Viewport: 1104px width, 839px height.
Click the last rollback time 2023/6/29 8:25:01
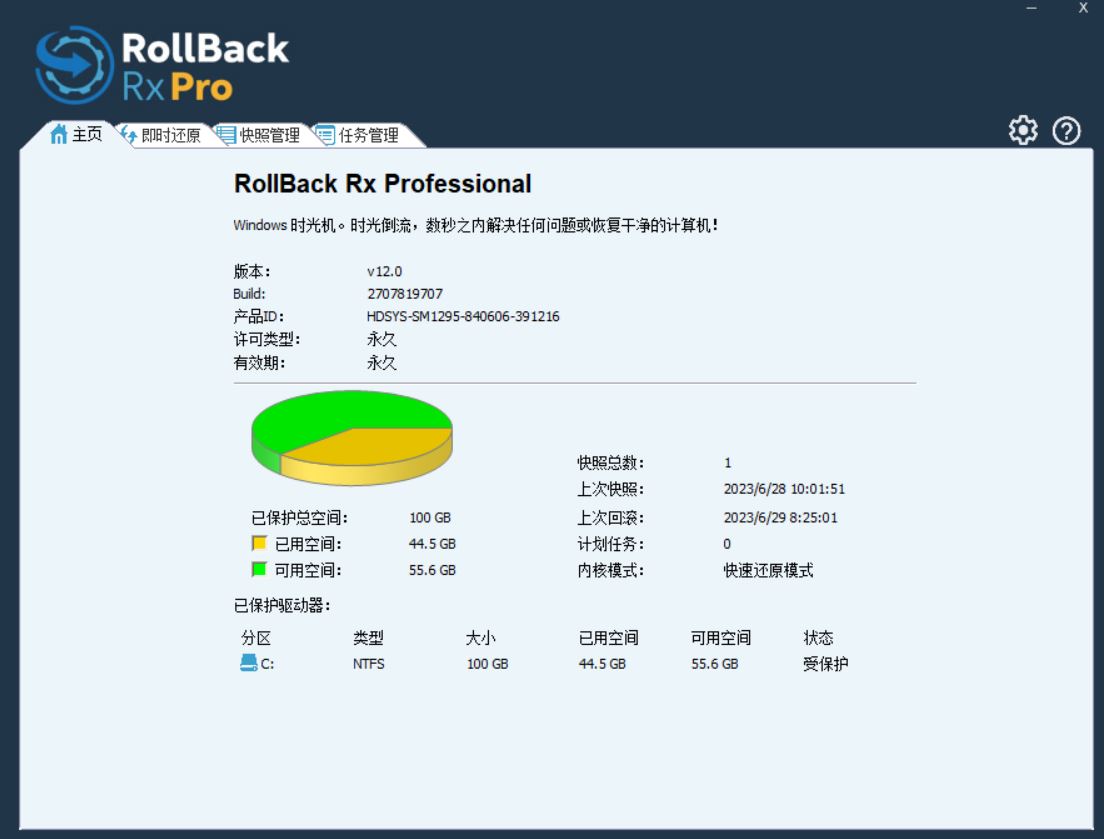coord(781,517)
